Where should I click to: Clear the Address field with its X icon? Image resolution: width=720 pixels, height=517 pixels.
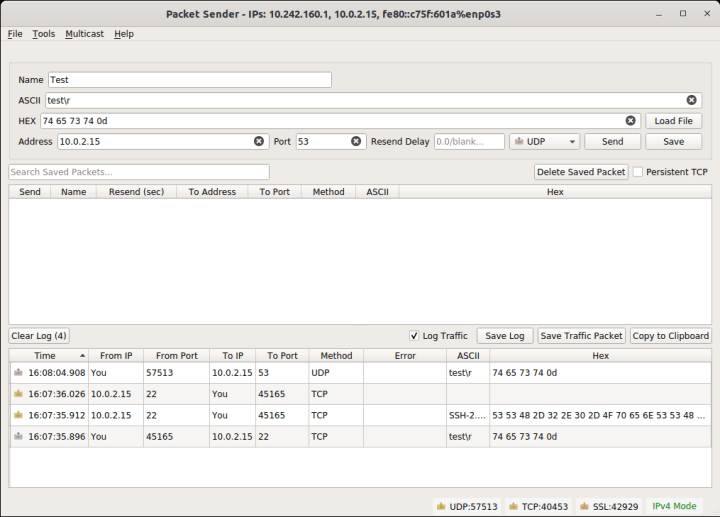click(259, 141)
